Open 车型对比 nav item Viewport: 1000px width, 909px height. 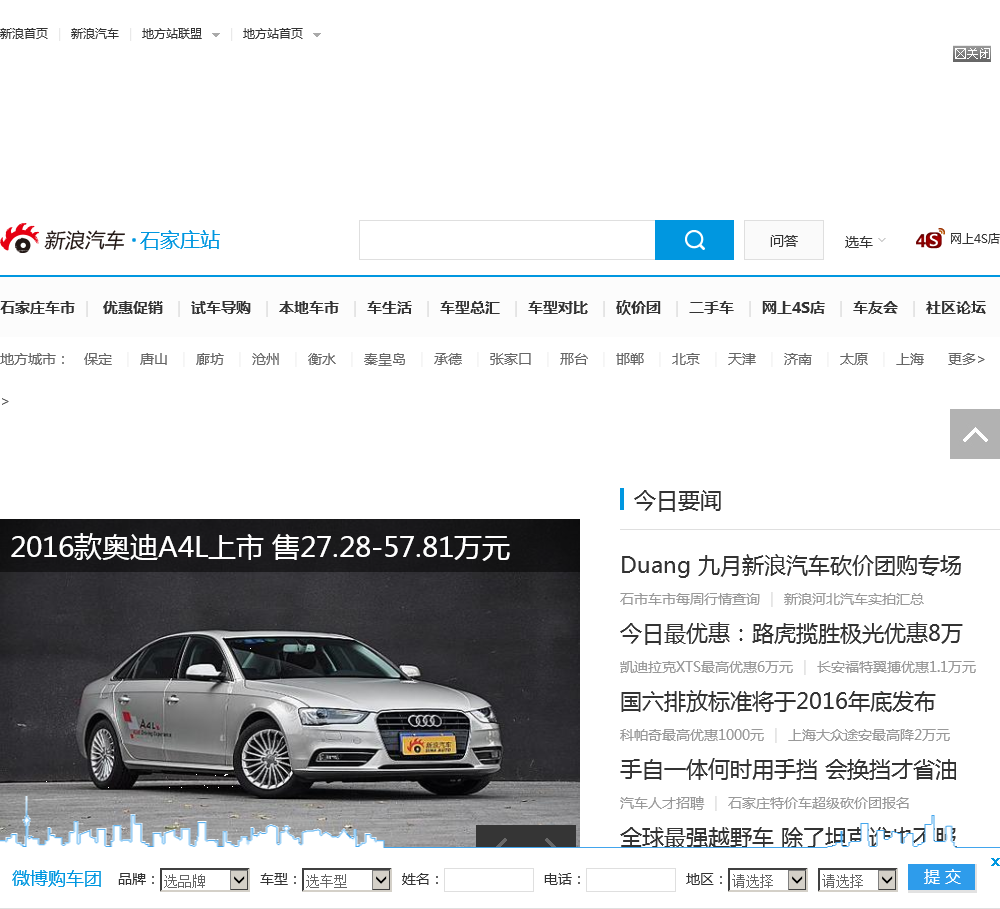point(558,308)
